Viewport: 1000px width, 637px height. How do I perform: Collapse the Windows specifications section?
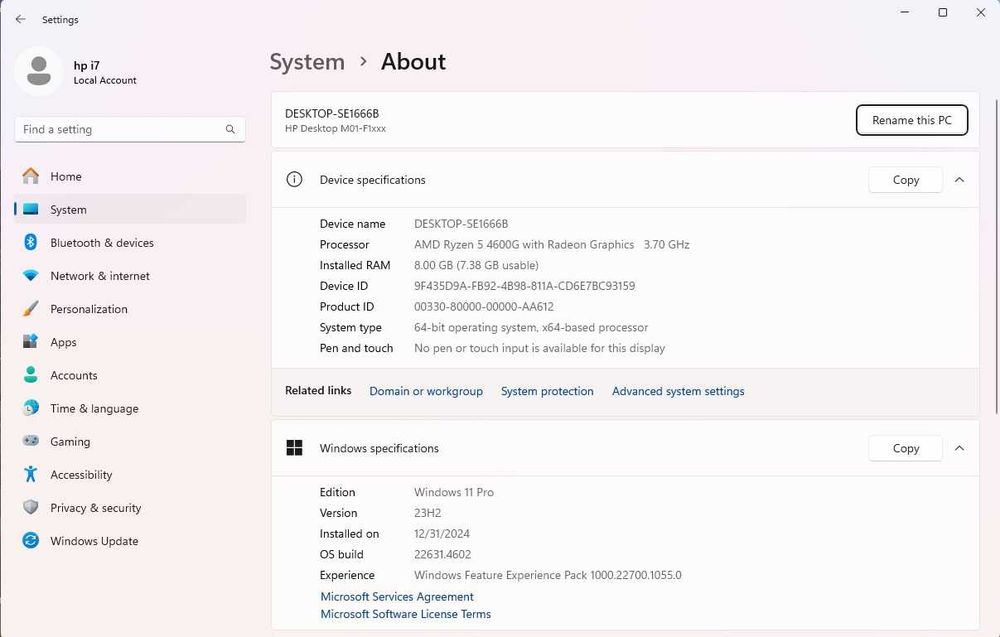959,448
